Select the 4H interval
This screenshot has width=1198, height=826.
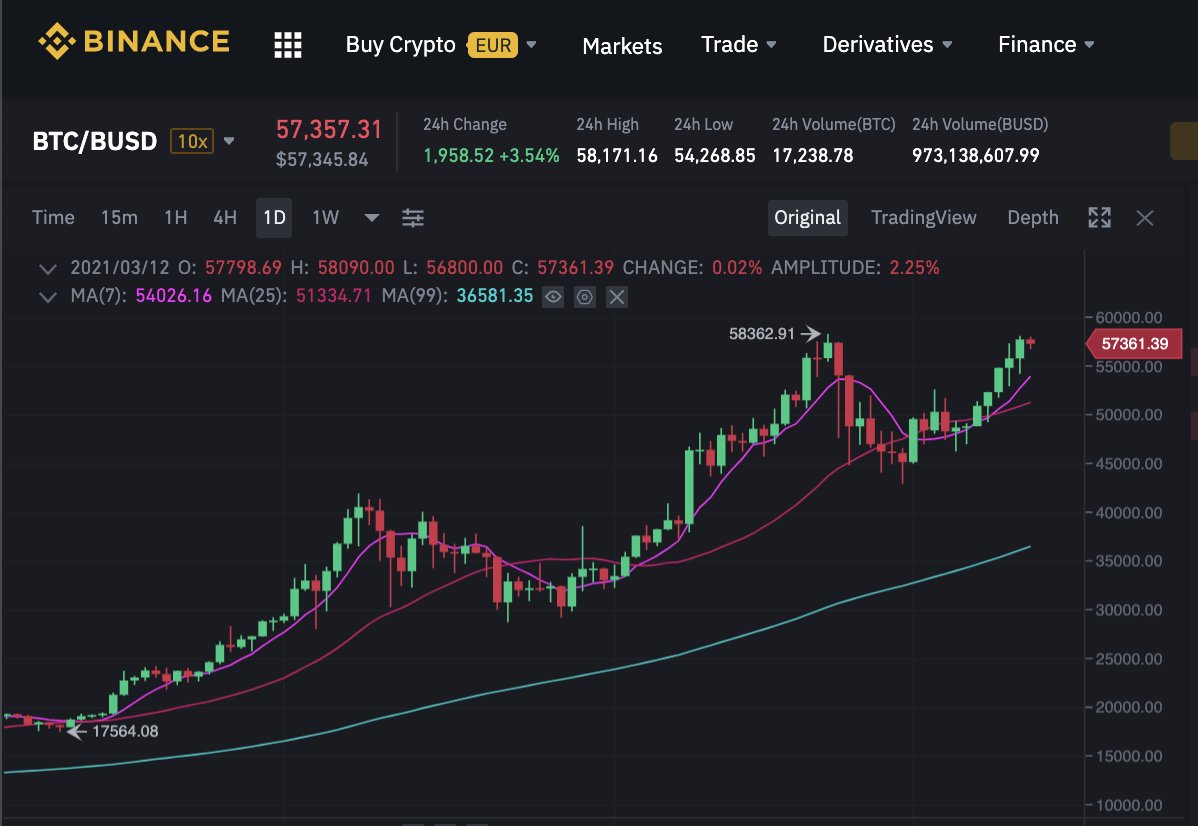click(225, 218)
